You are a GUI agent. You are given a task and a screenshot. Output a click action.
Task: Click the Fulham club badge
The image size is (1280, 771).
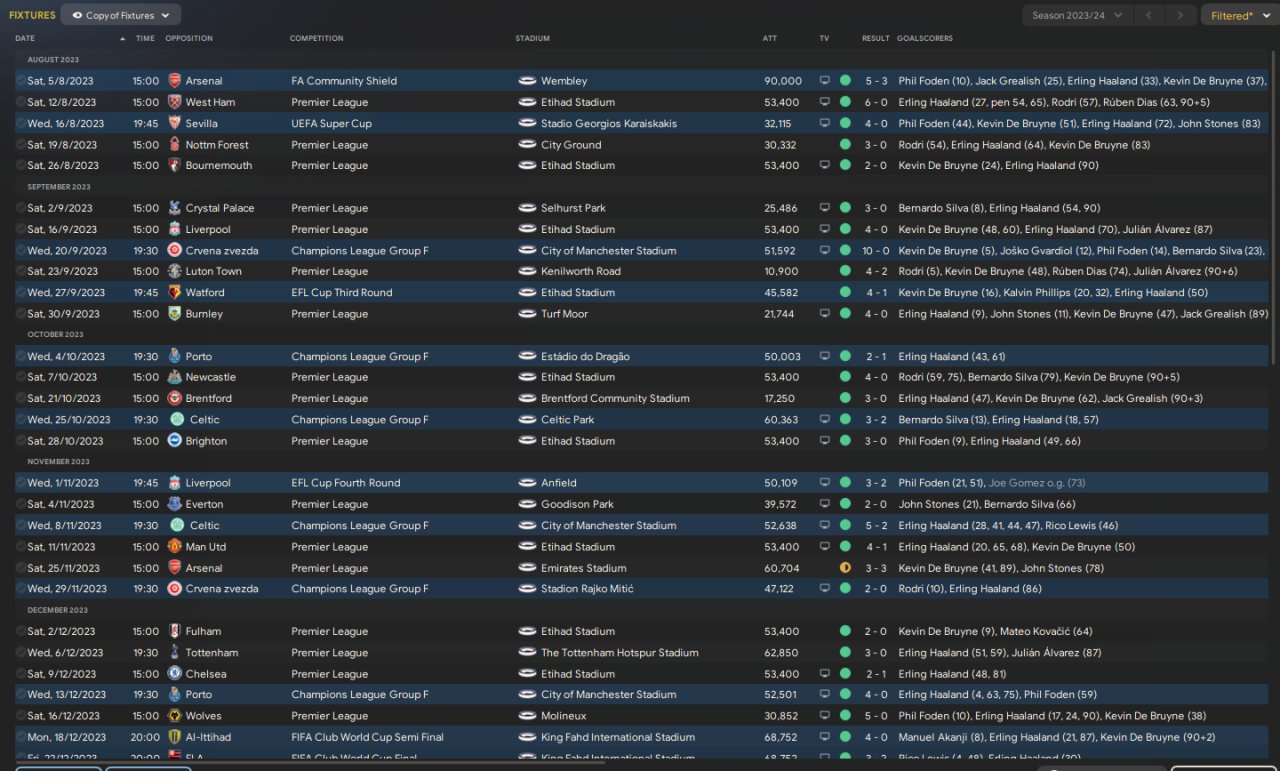coord(175,631)
